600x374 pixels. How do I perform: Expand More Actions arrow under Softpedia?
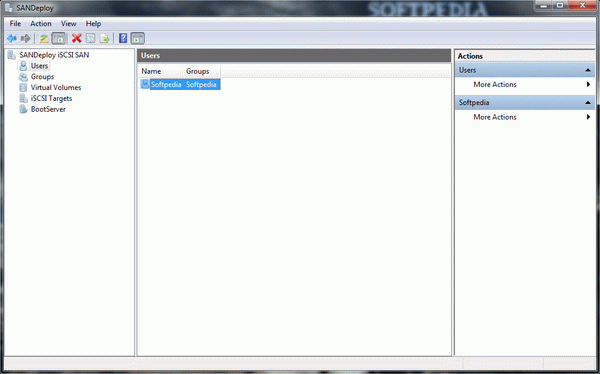coord(589,117)
